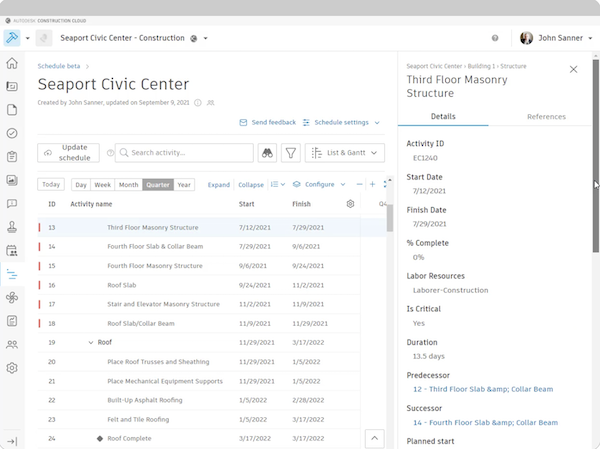
Task: Click the Activity name column header
Action: (x=91, y=204)
